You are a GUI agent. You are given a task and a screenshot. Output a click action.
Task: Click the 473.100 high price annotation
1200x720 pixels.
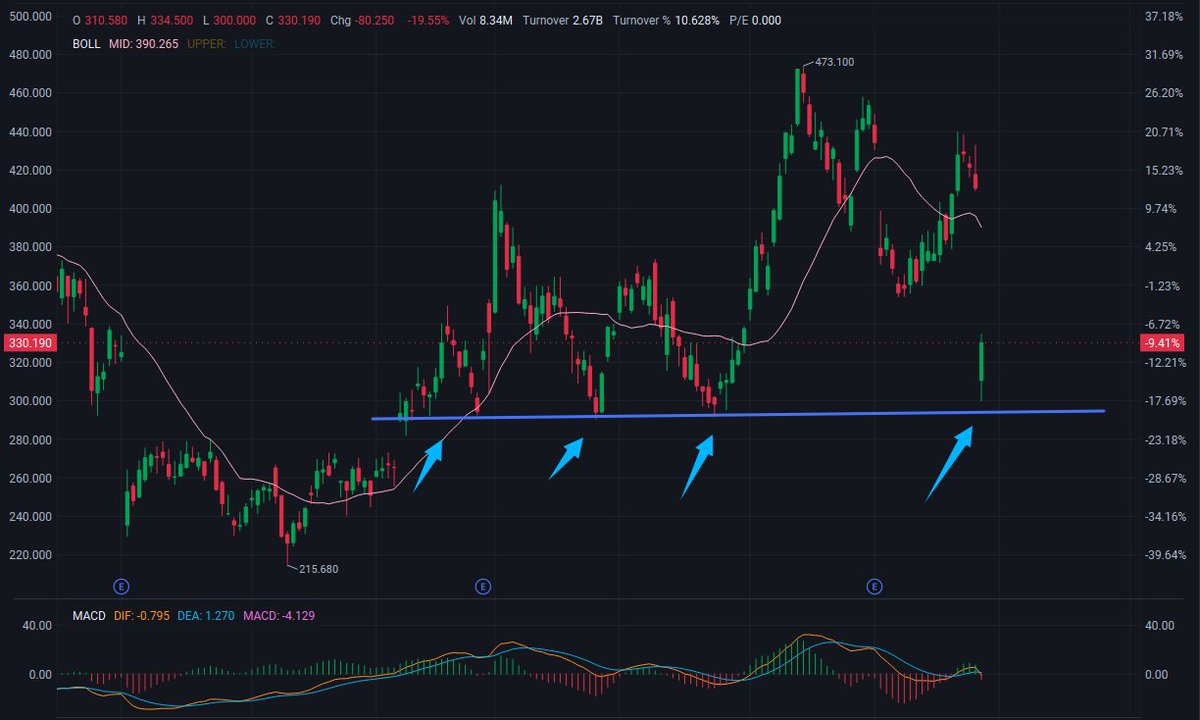tap(835, 62)
